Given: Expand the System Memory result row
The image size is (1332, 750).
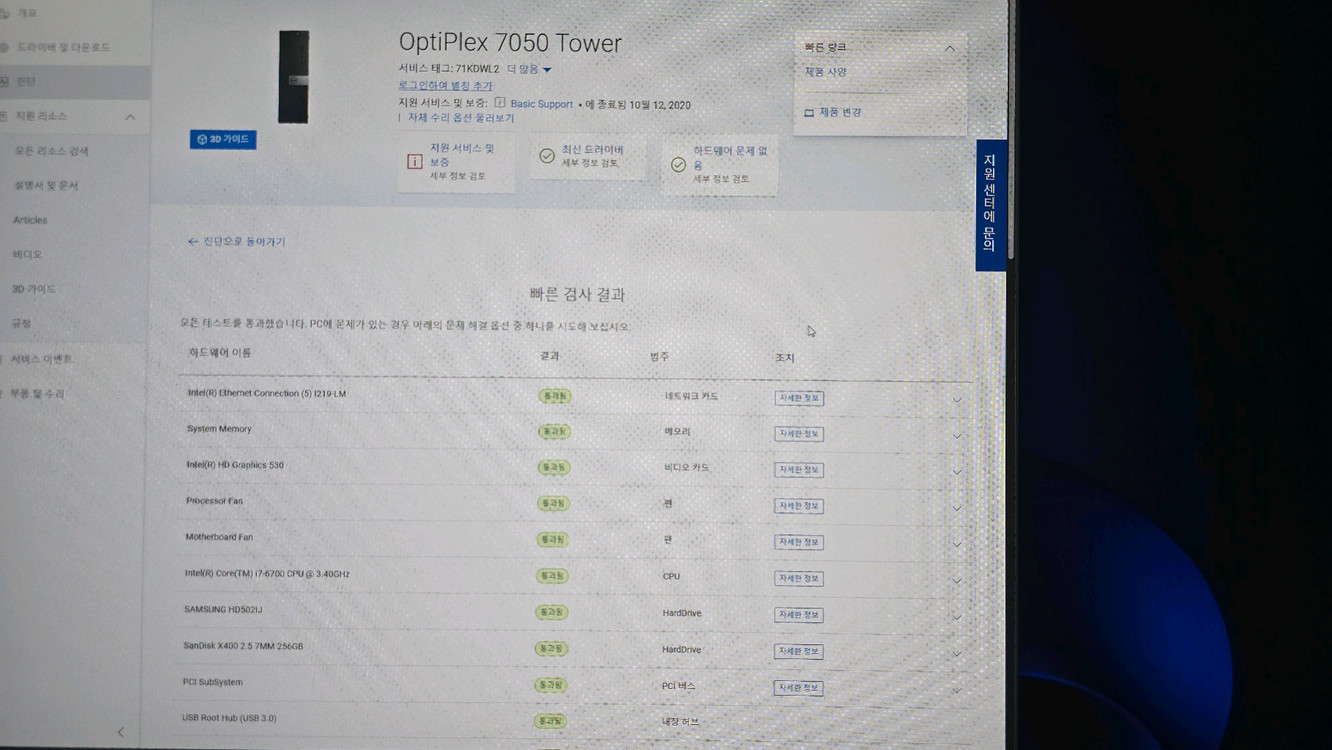Looking at the screenshot, I should click(x=957, y=435).
